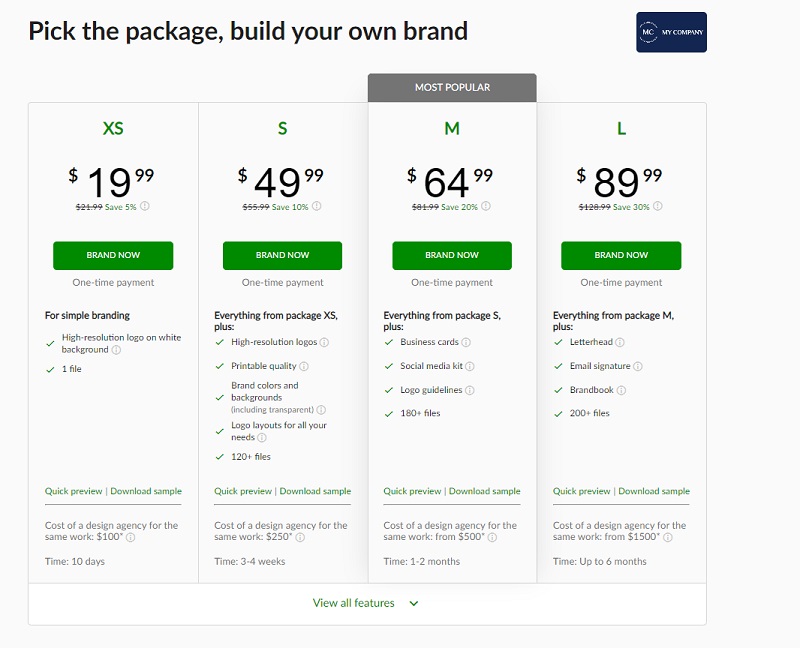Open info icon next to Business cards
Screen dimensions: 800x648
[x=466, y=342]
